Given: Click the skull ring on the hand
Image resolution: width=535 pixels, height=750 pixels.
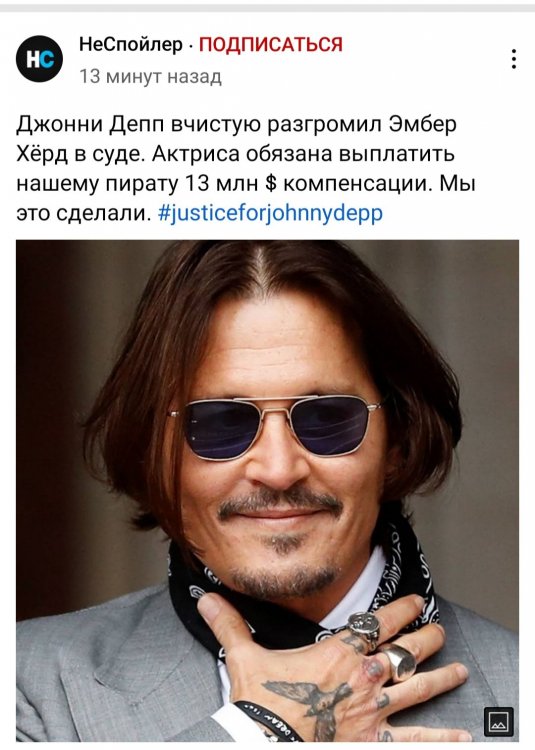Looking at the screenshot, I should point(363,628).
